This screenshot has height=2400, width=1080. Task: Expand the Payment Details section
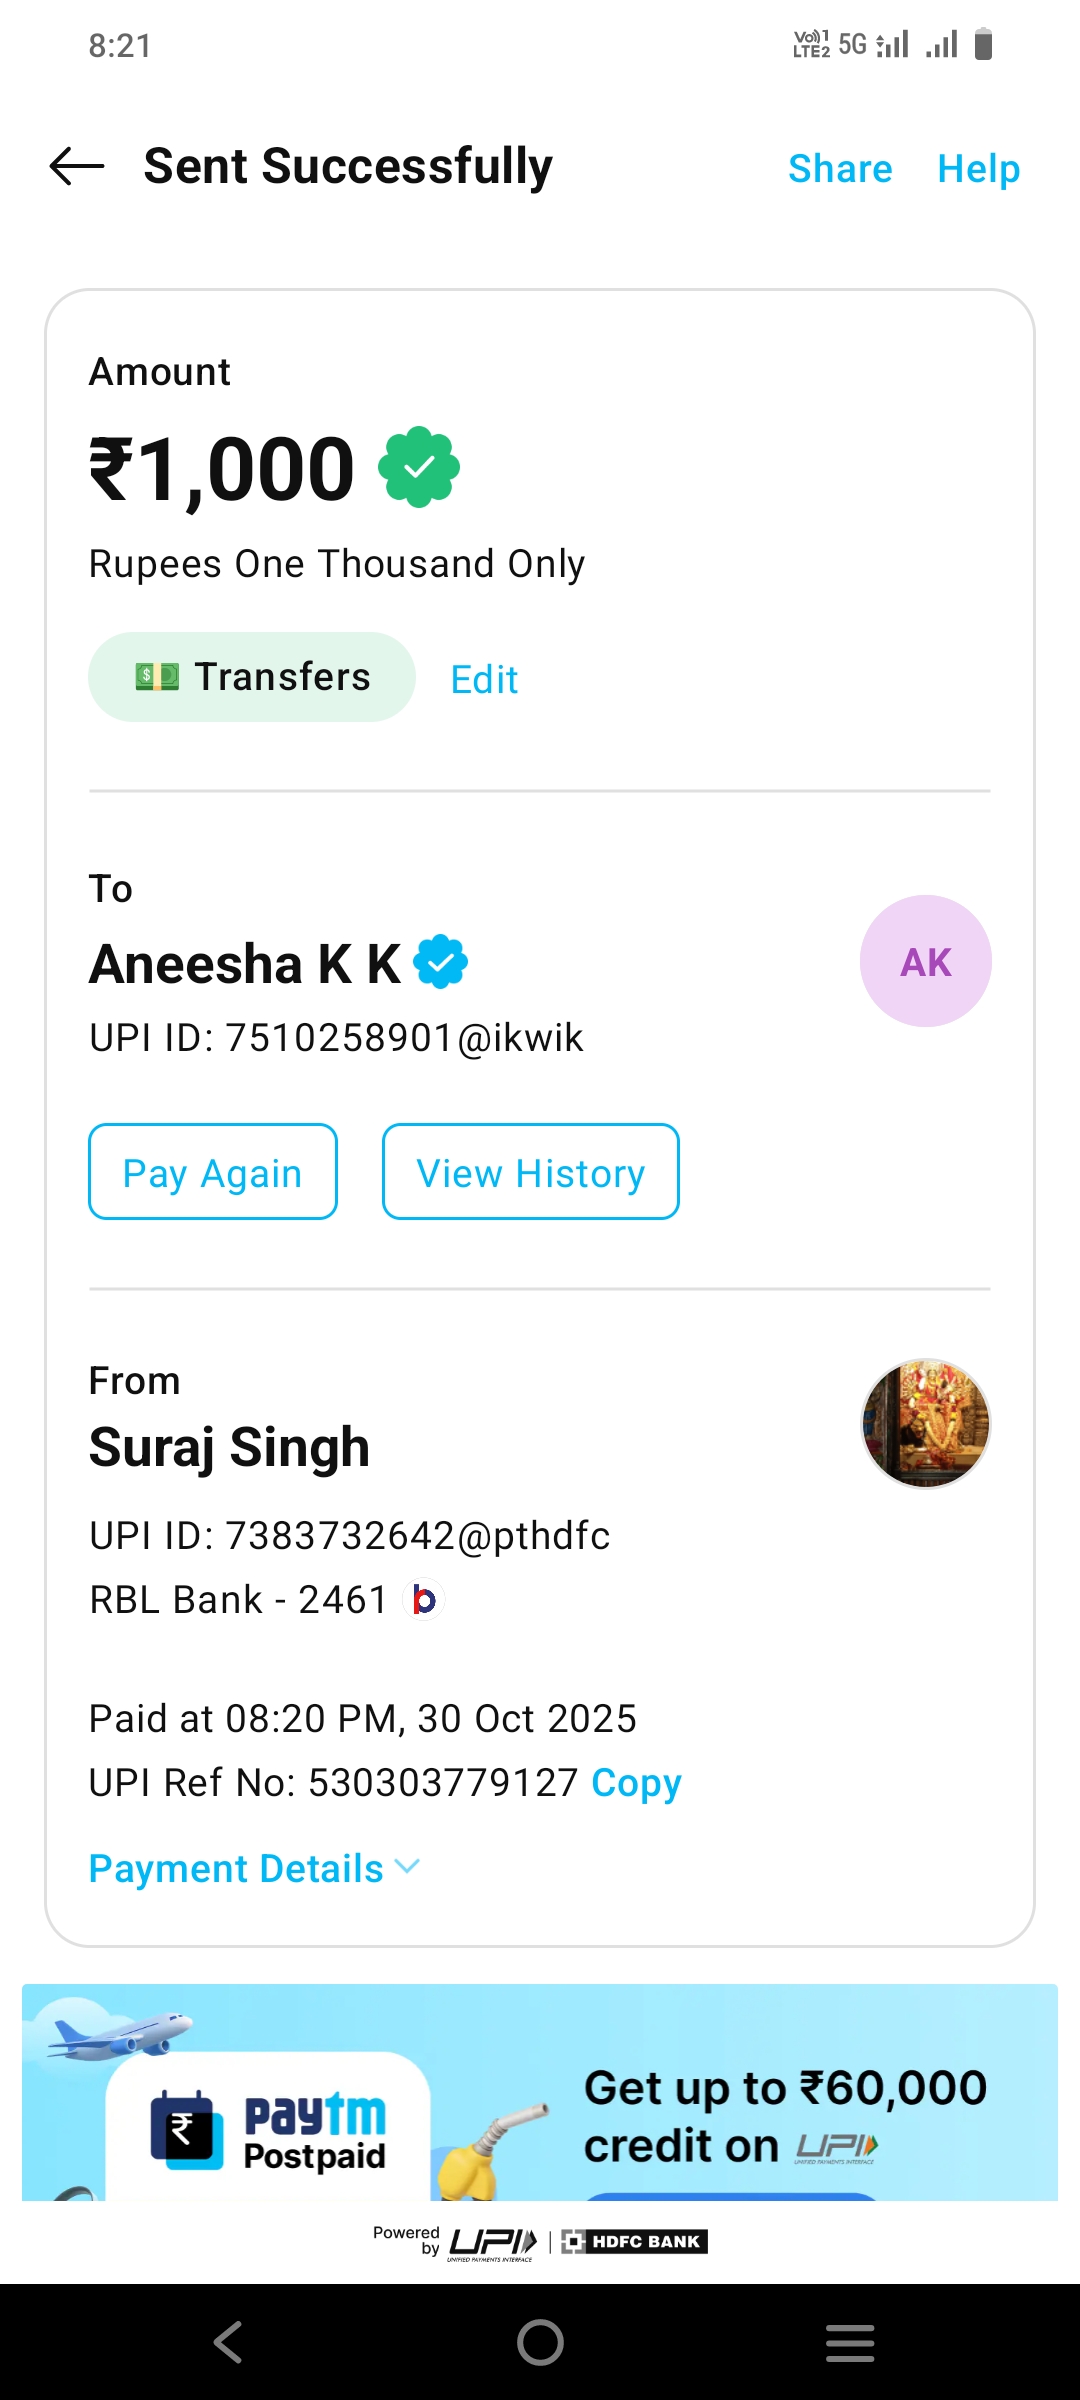click(254, 1868)
